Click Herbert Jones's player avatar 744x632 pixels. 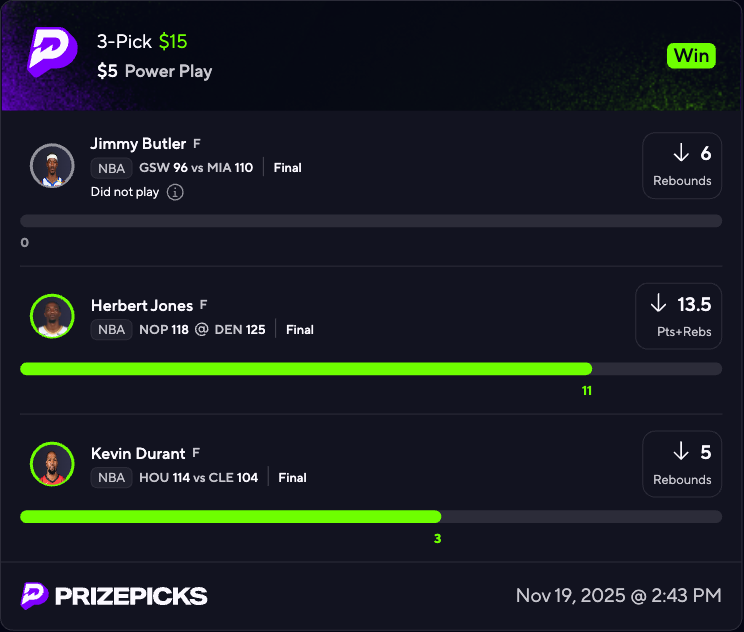pyautogui.click(x=52, y=316)
